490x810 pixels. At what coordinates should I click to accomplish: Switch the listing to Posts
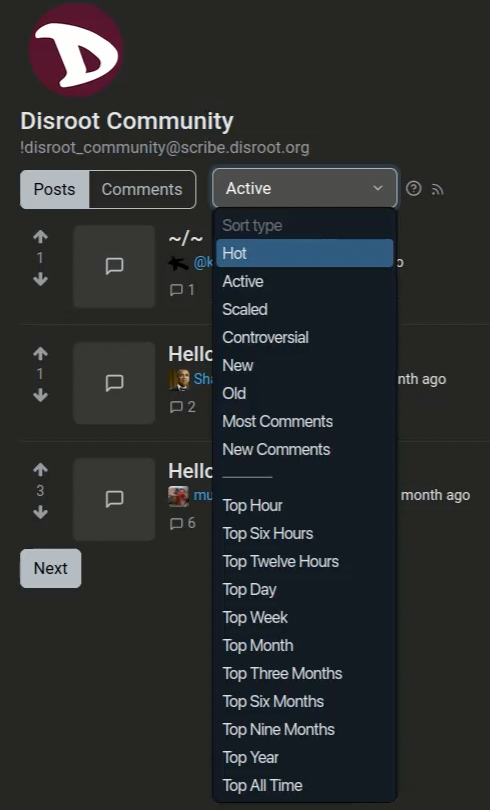pos(55,190)
